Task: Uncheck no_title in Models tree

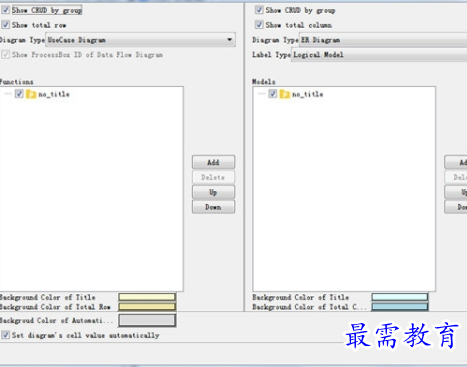Action: point(273,94)
